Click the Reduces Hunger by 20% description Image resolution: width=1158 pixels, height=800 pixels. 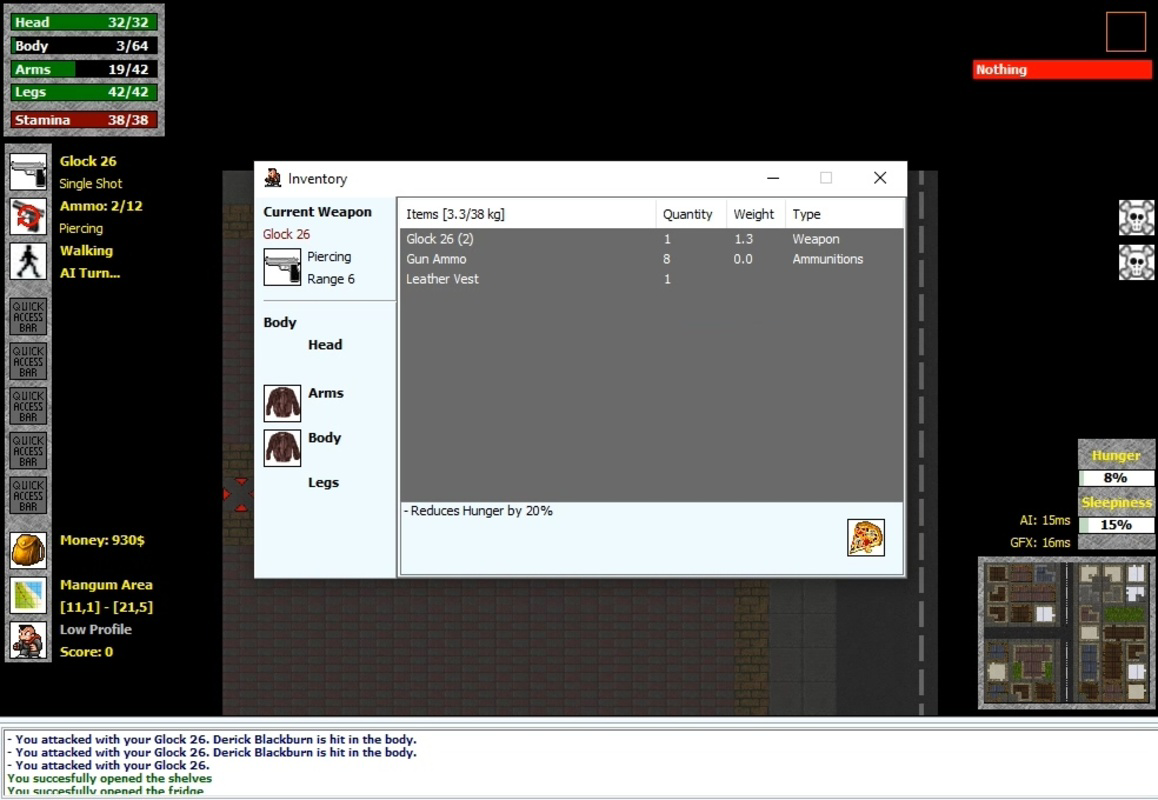[479, 511]
